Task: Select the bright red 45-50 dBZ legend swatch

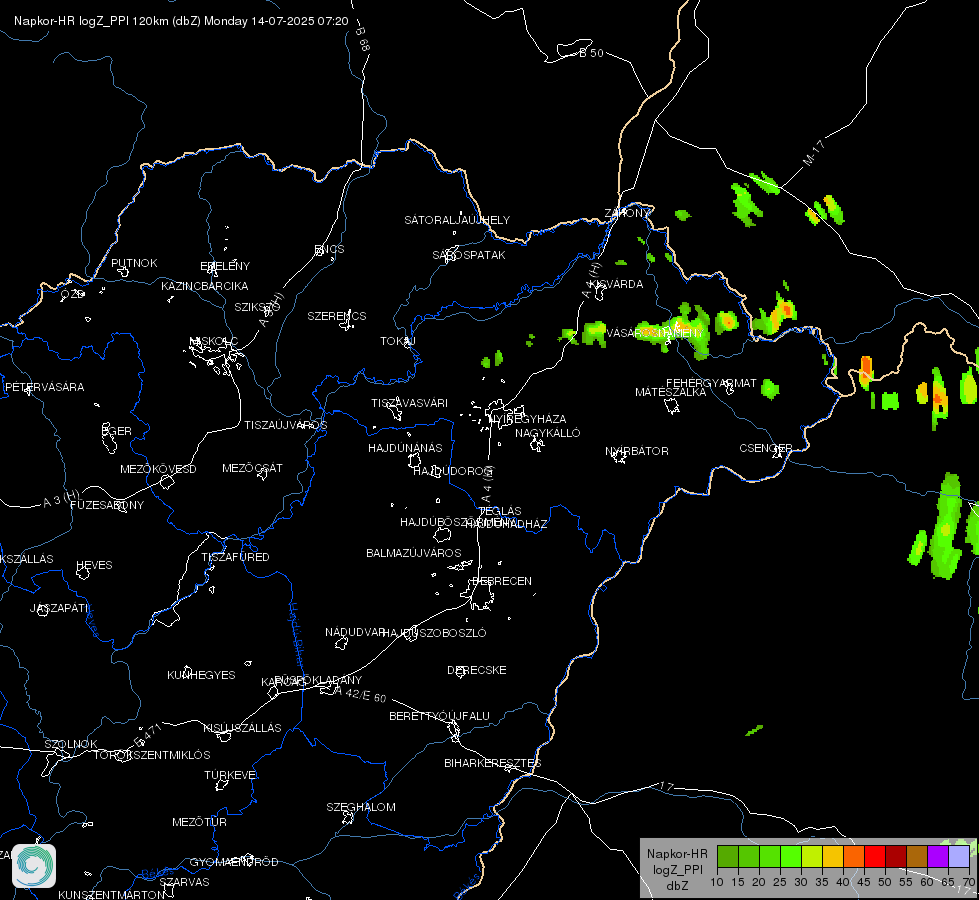Action: 875,856
